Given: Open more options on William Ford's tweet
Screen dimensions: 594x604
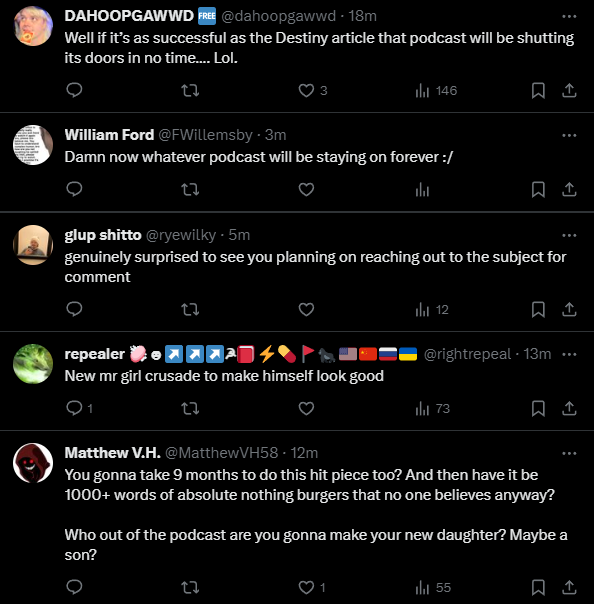Looking at the screenshot, I should click(569, 135).
